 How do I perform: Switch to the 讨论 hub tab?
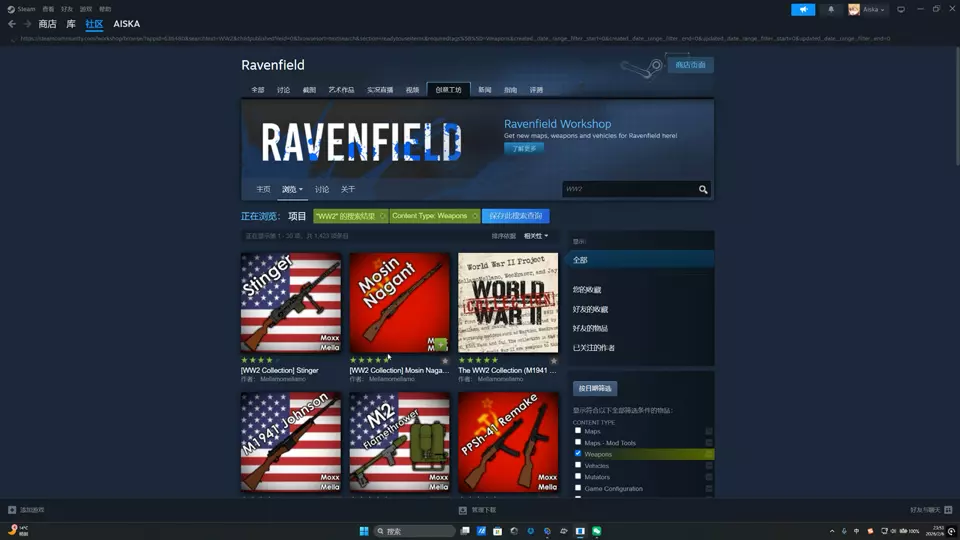point(283,90)
